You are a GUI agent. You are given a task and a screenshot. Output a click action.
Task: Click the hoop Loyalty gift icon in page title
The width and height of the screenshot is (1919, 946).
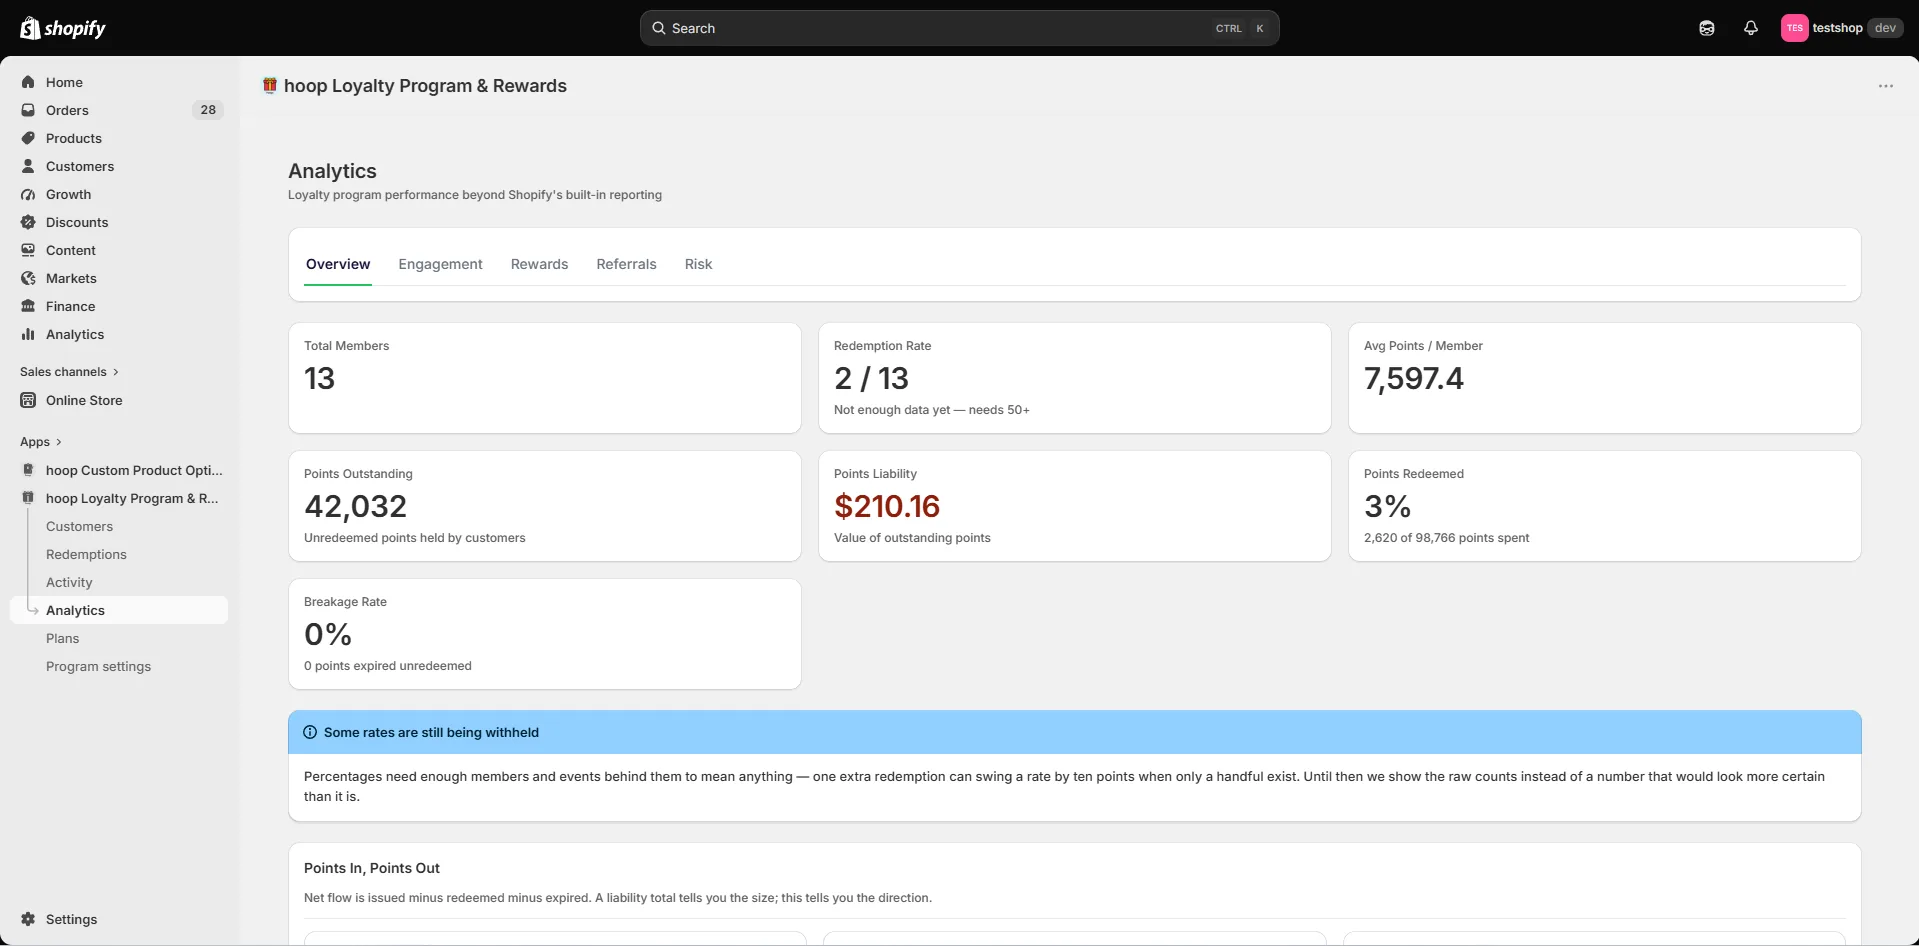(270, 85)
